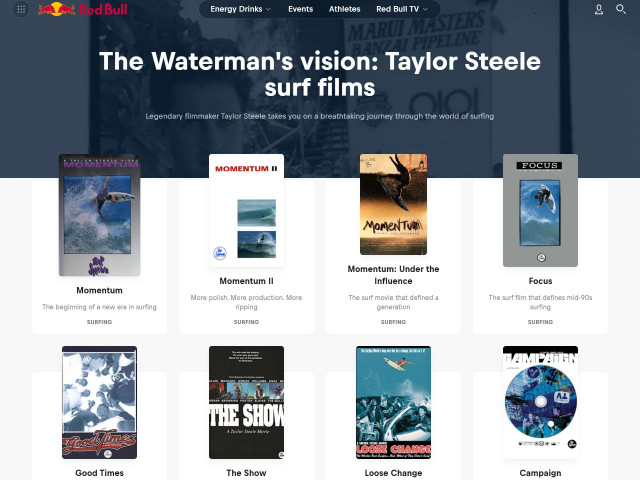Open the Campaign DVD cover thumbnail
Screen dimensions: 640x480
pyautogui.click(x=540, y=402)
